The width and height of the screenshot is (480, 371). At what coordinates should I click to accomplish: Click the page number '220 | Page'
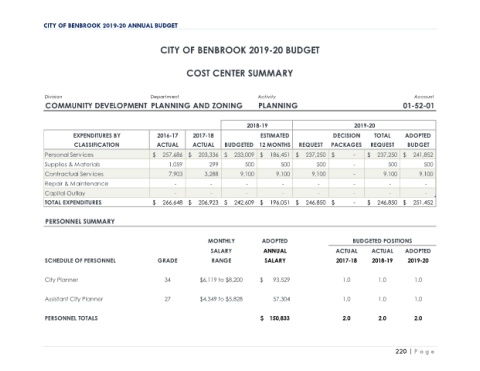(x=415, y=352)
